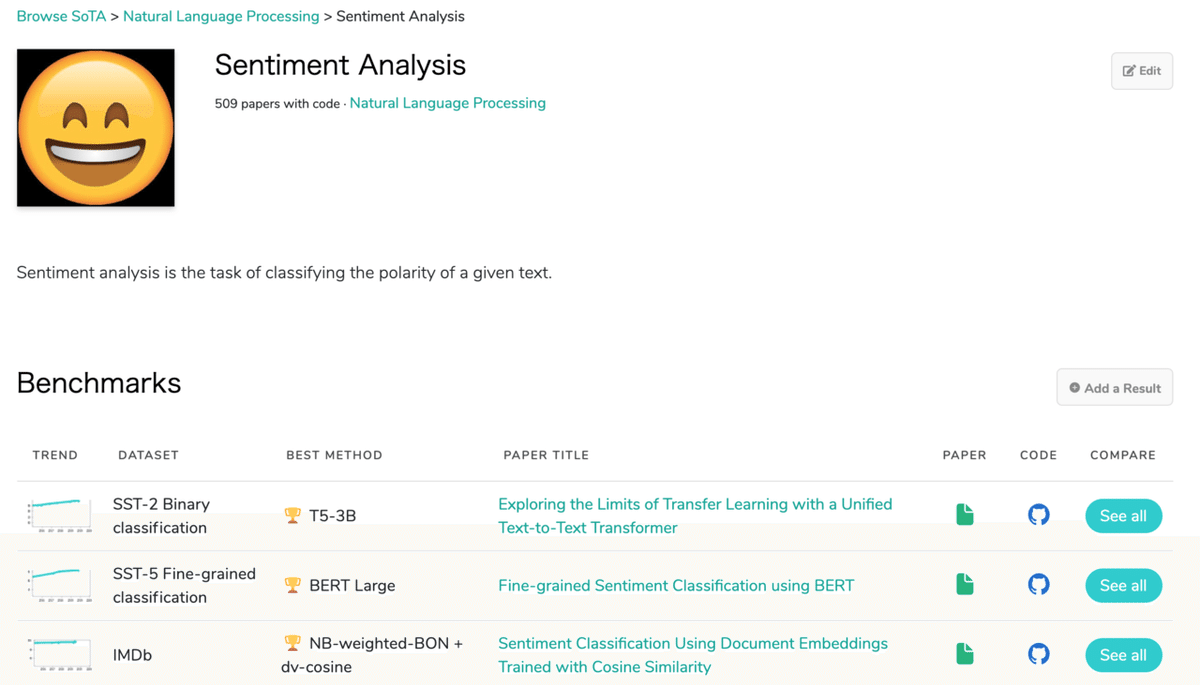The height and width of the screenshot is (685, 1200).
Task: Click the smiling emoji task image
Action: click(96, 128)
